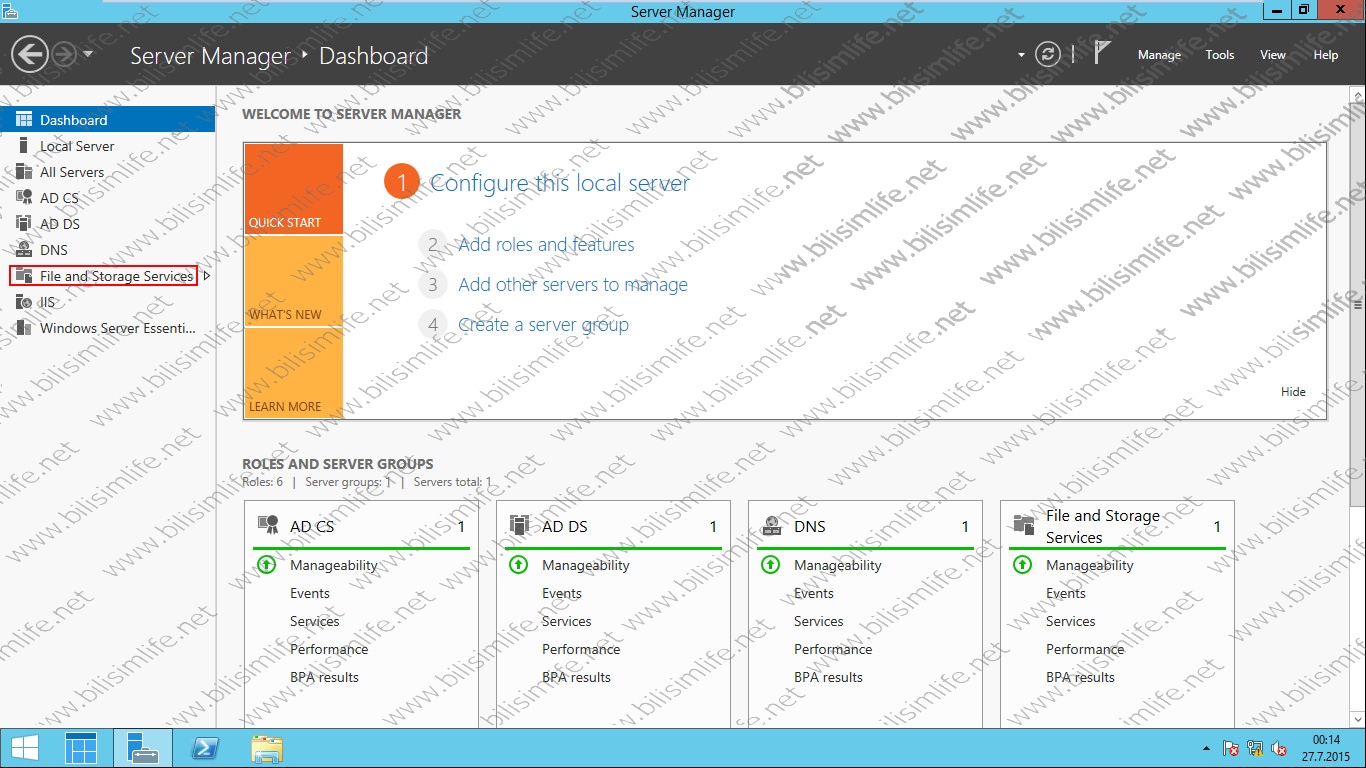This screenshot has width=1366, height=768.
Task: Click Manageability status icon in AD CS tile
Action: [x=267, y=565]
